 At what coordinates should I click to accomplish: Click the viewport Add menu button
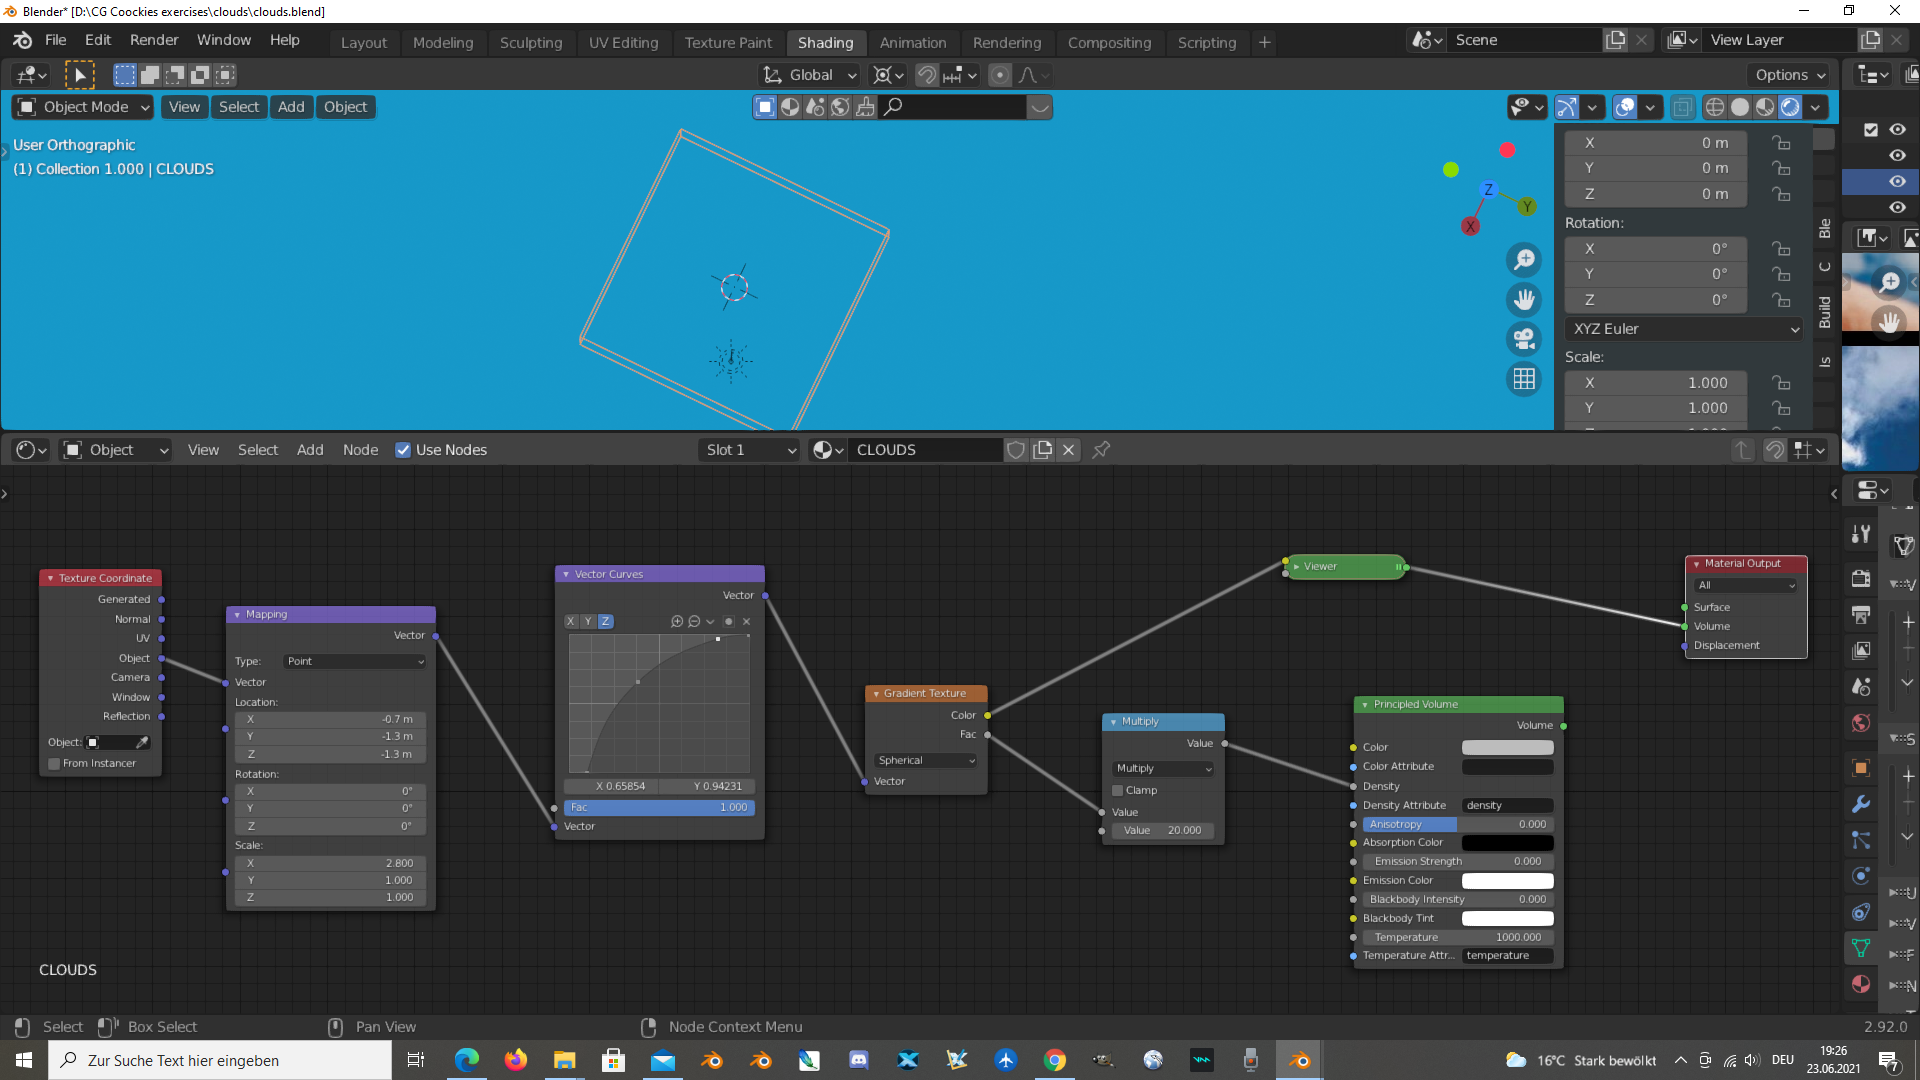(x=291, y=107)
